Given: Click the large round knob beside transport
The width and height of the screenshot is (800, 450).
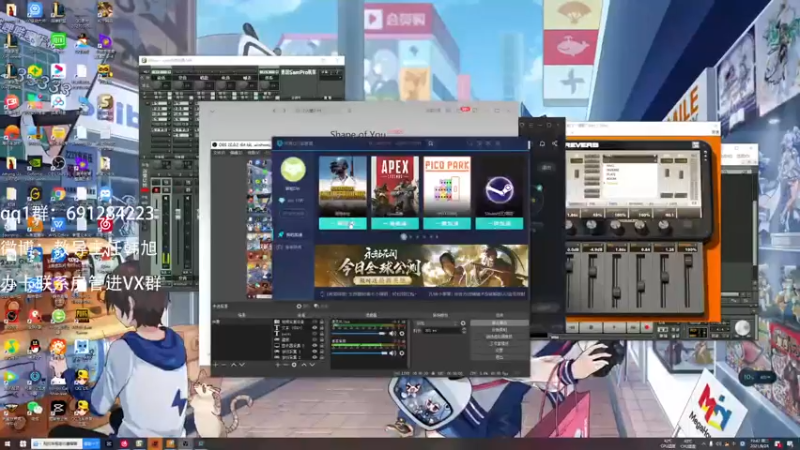Looking at the screenshot, I should 742,328.
